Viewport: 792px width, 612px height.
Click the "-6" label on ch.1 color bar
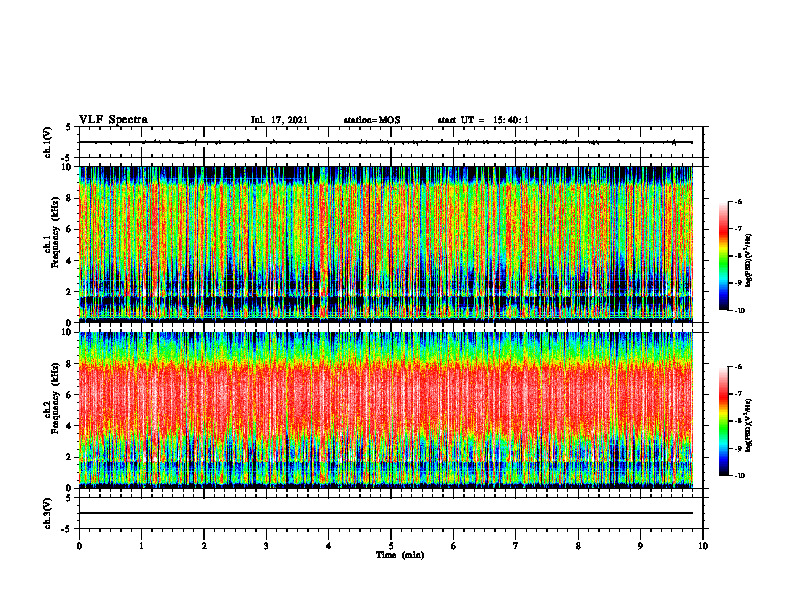pos(738,202)
